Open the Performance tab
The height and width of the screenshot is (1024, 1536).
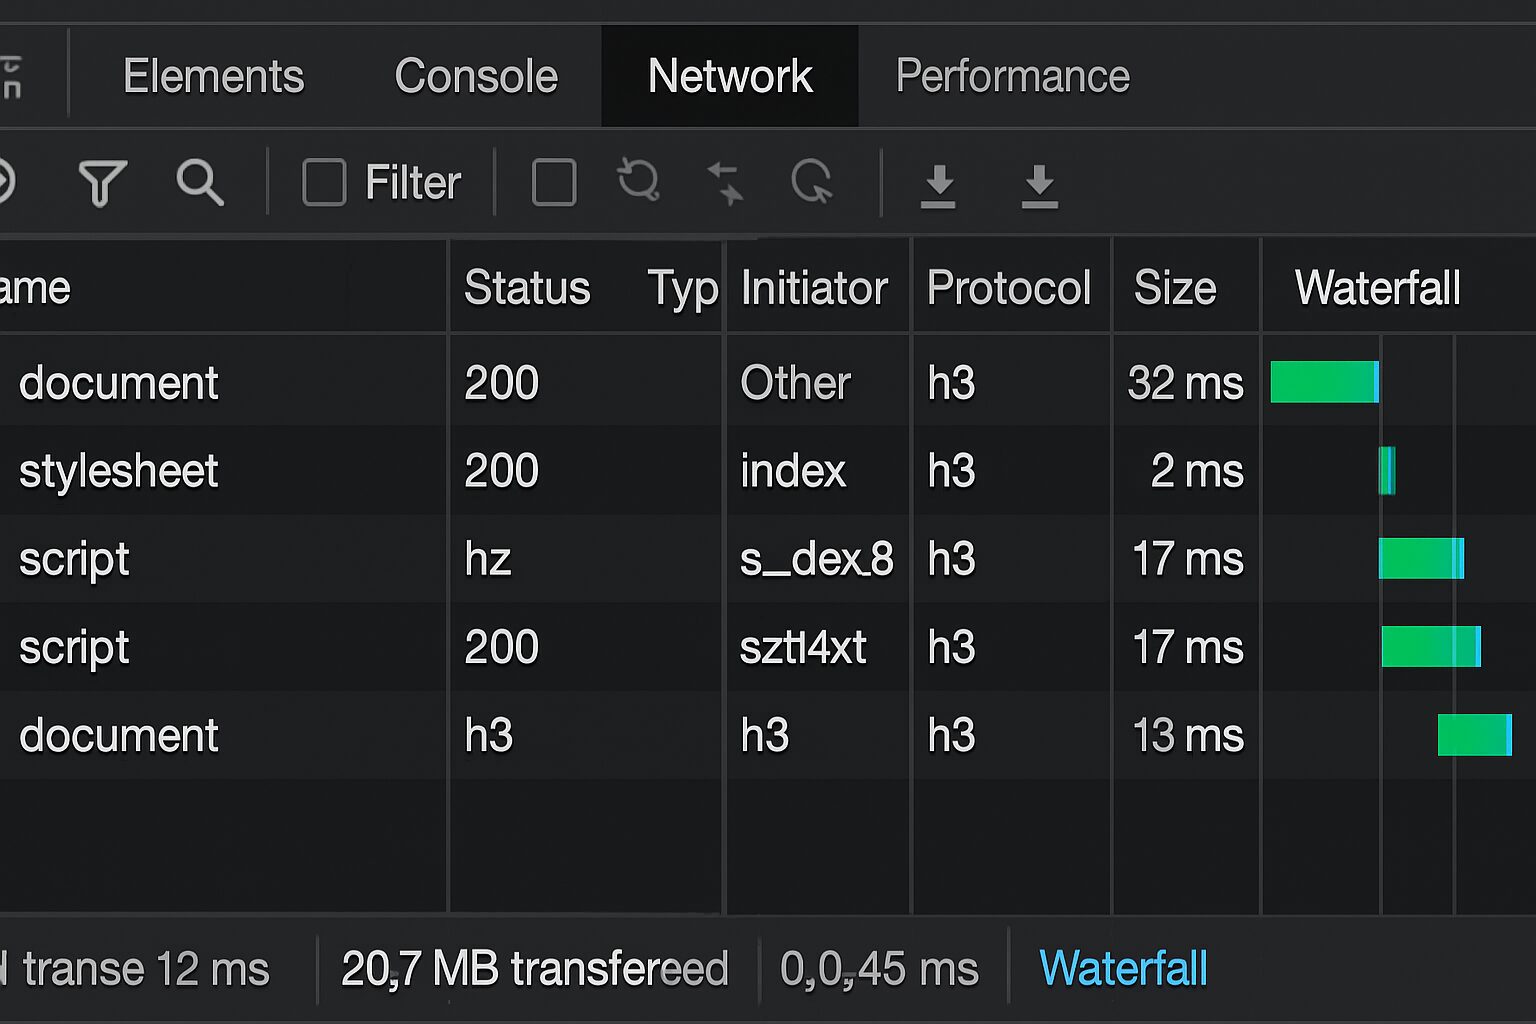1012,76
